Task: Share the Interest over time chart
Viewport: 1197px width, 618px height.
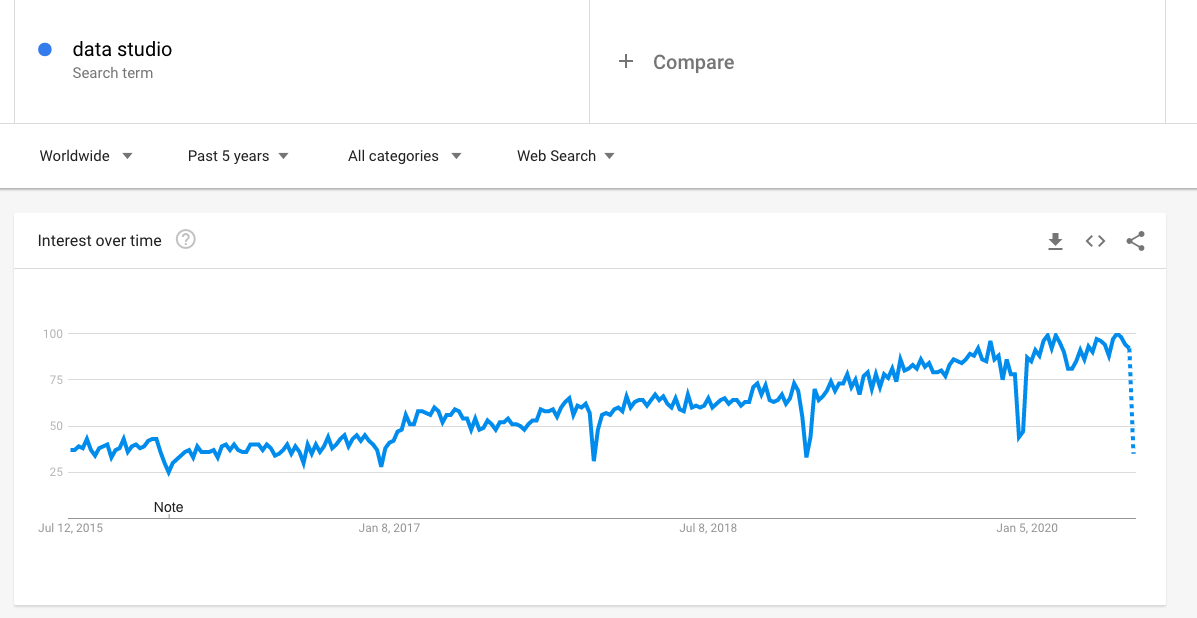Action: (x=1135, y=241)
